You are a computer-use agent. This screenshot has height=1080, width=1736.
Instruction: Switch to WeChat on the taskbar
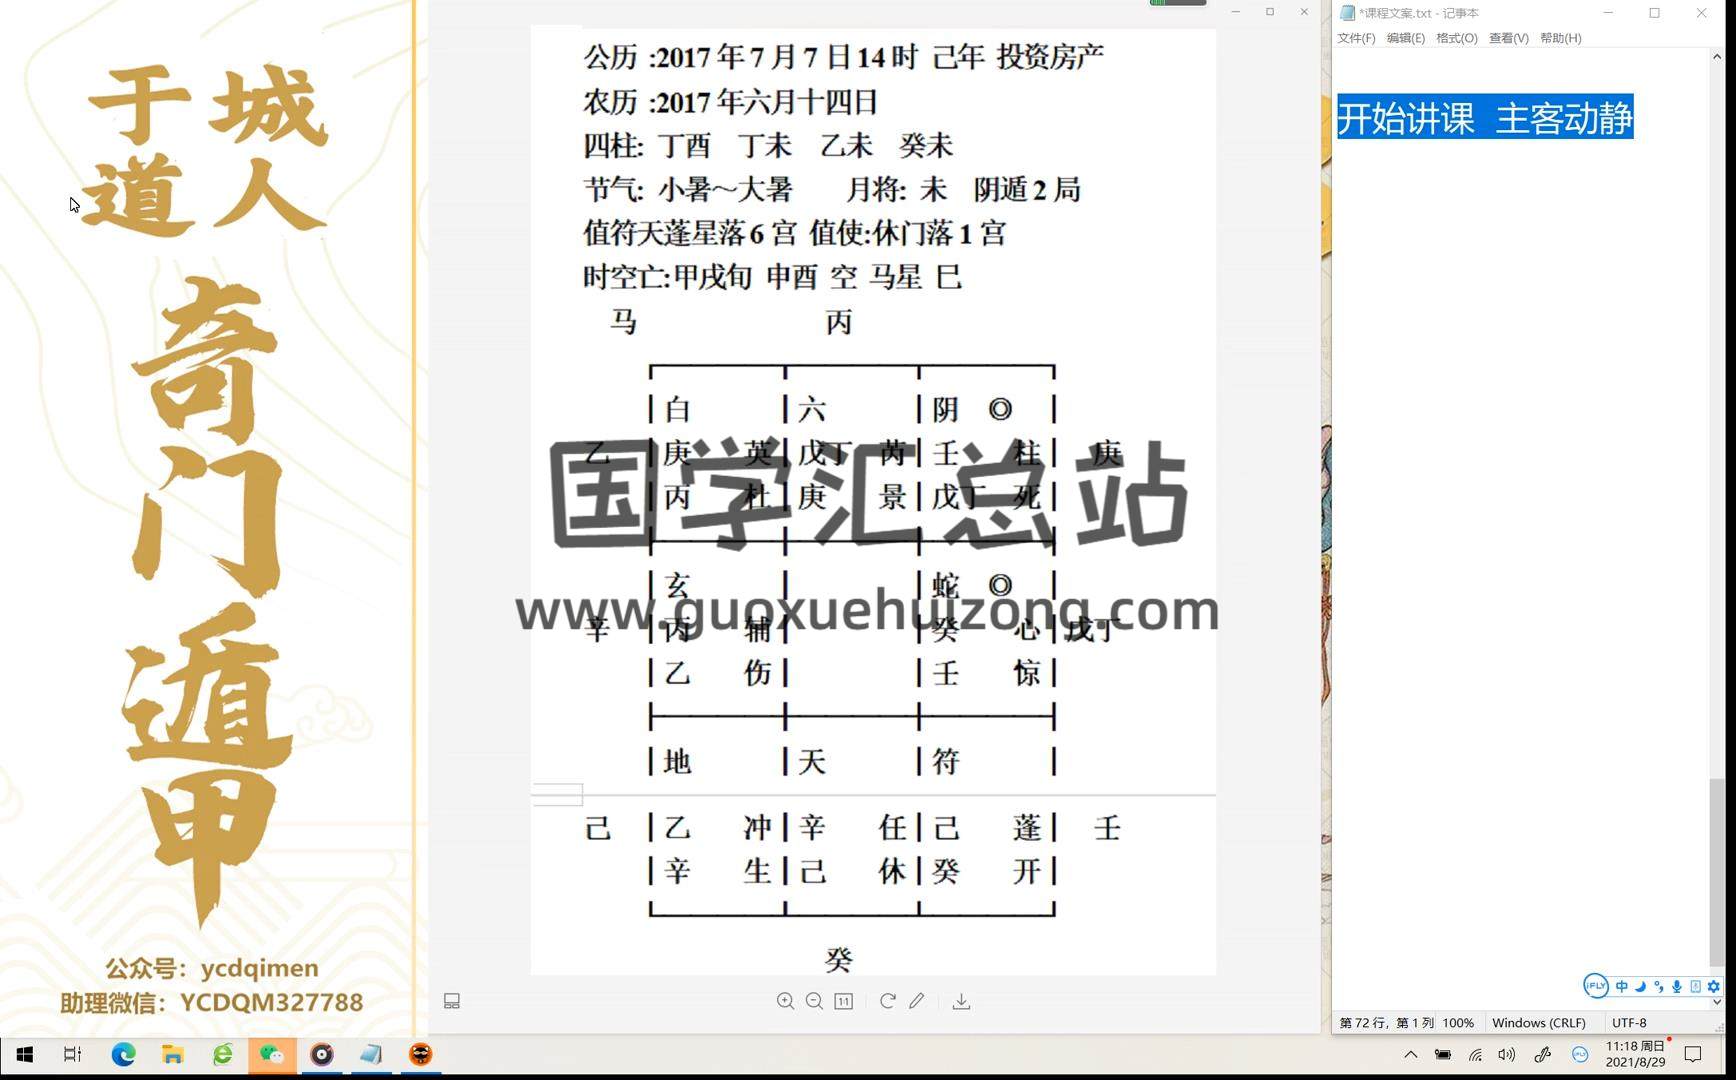[x=272, y=1055]
